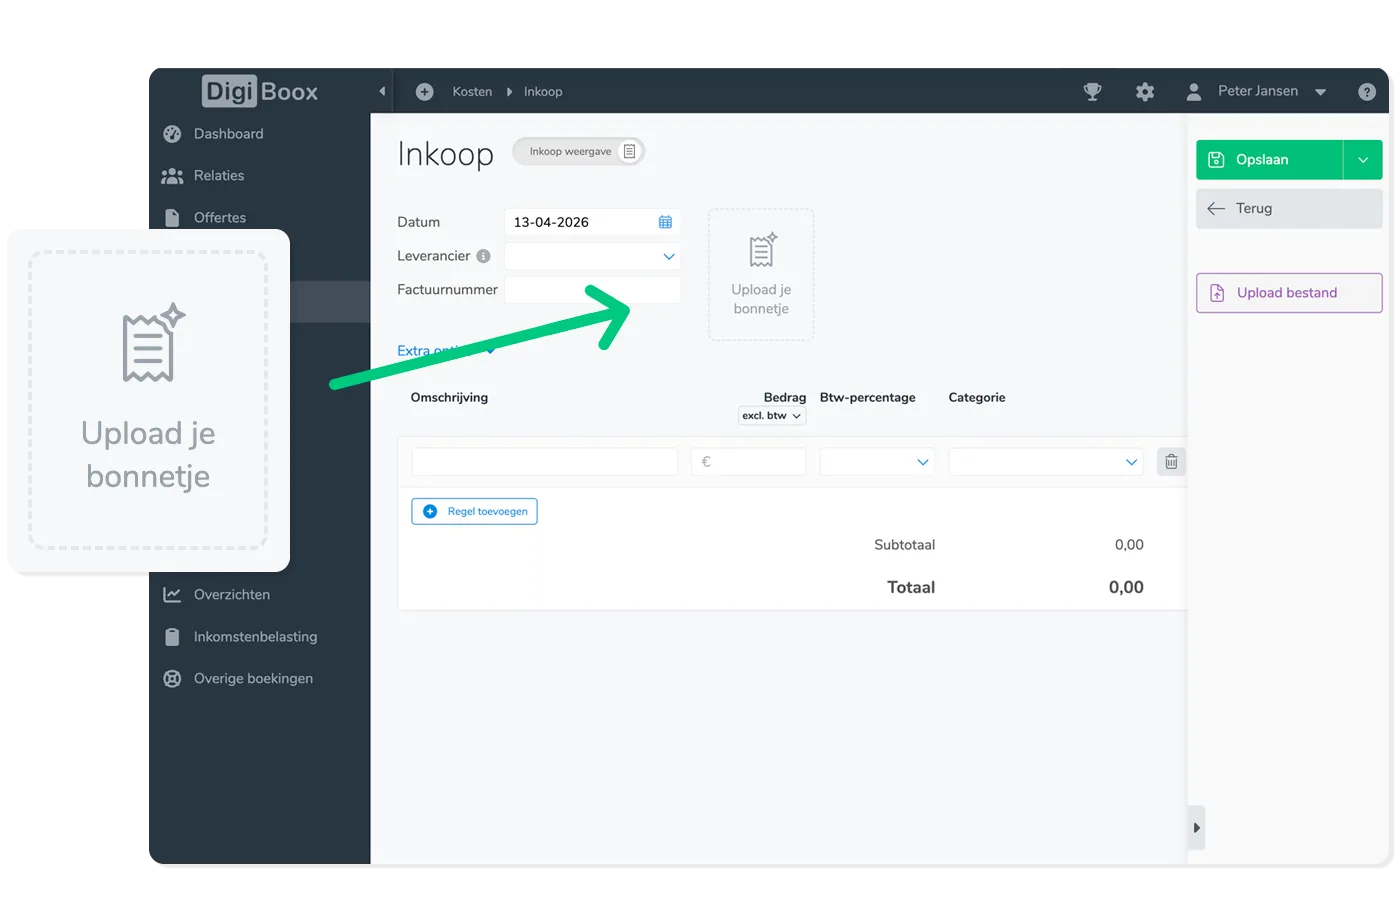
Task: Go to Relaties in the sidebar
Action: [x=218, y=176]
